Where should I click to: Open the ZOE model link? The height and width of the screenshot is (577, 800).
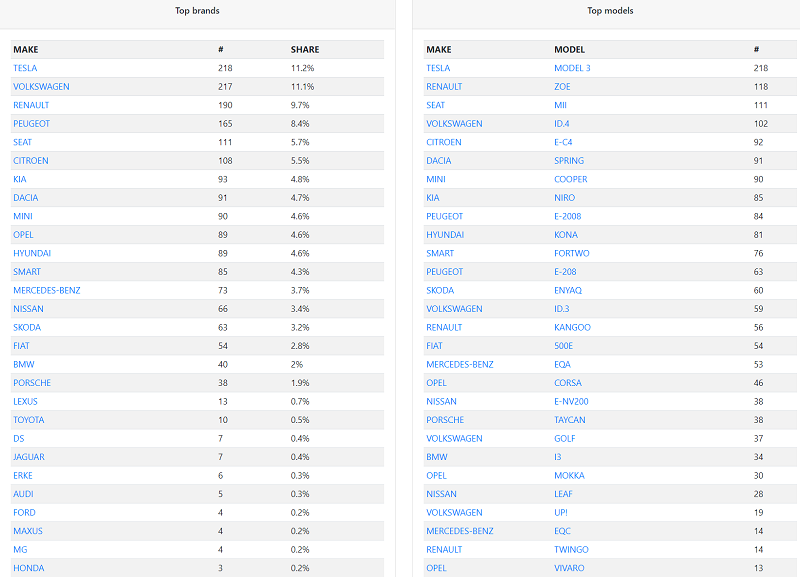coord(562,87)
